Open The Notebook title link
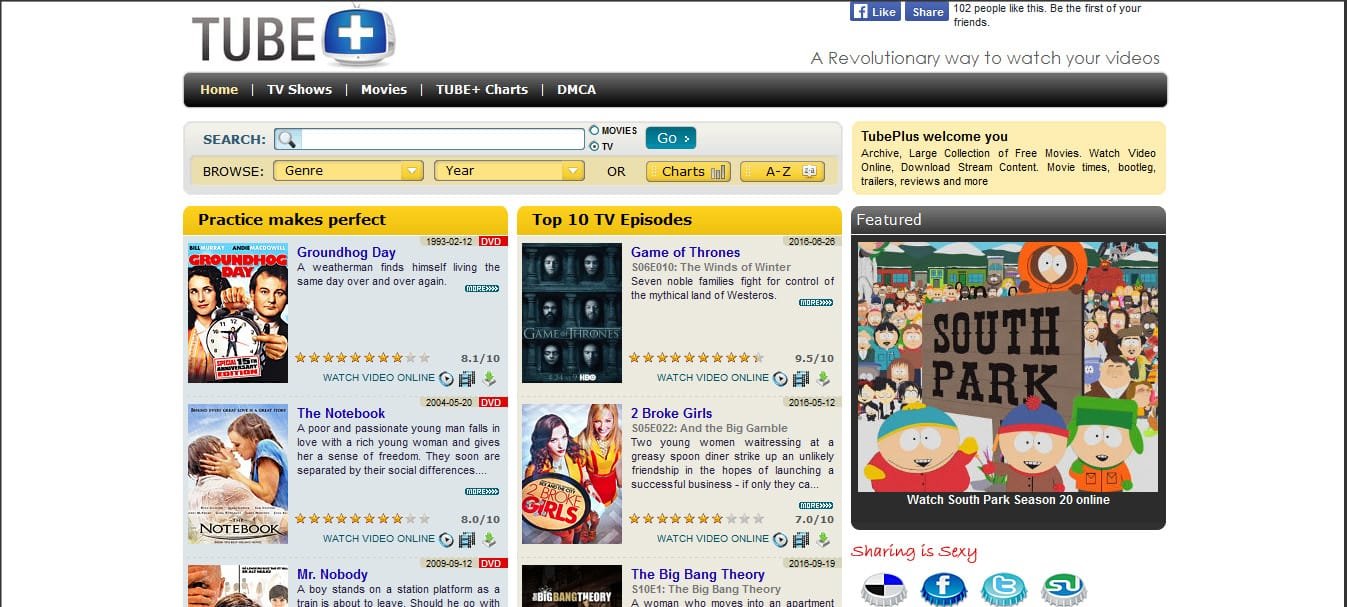The height and width of the screenshot is (607, 1347). 341,413
